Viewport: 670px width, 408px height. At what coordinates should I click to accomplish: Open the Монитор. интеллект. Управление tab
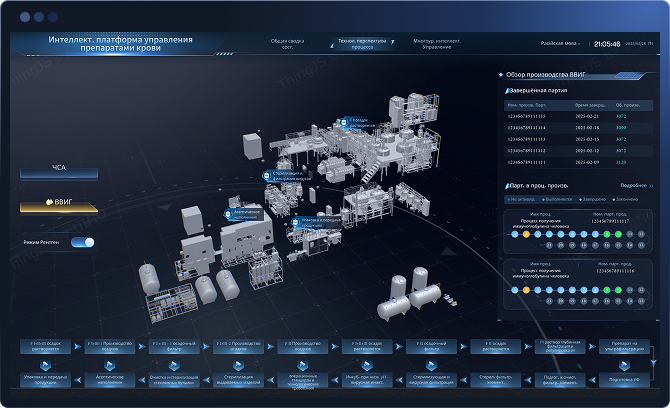(438, 44)
